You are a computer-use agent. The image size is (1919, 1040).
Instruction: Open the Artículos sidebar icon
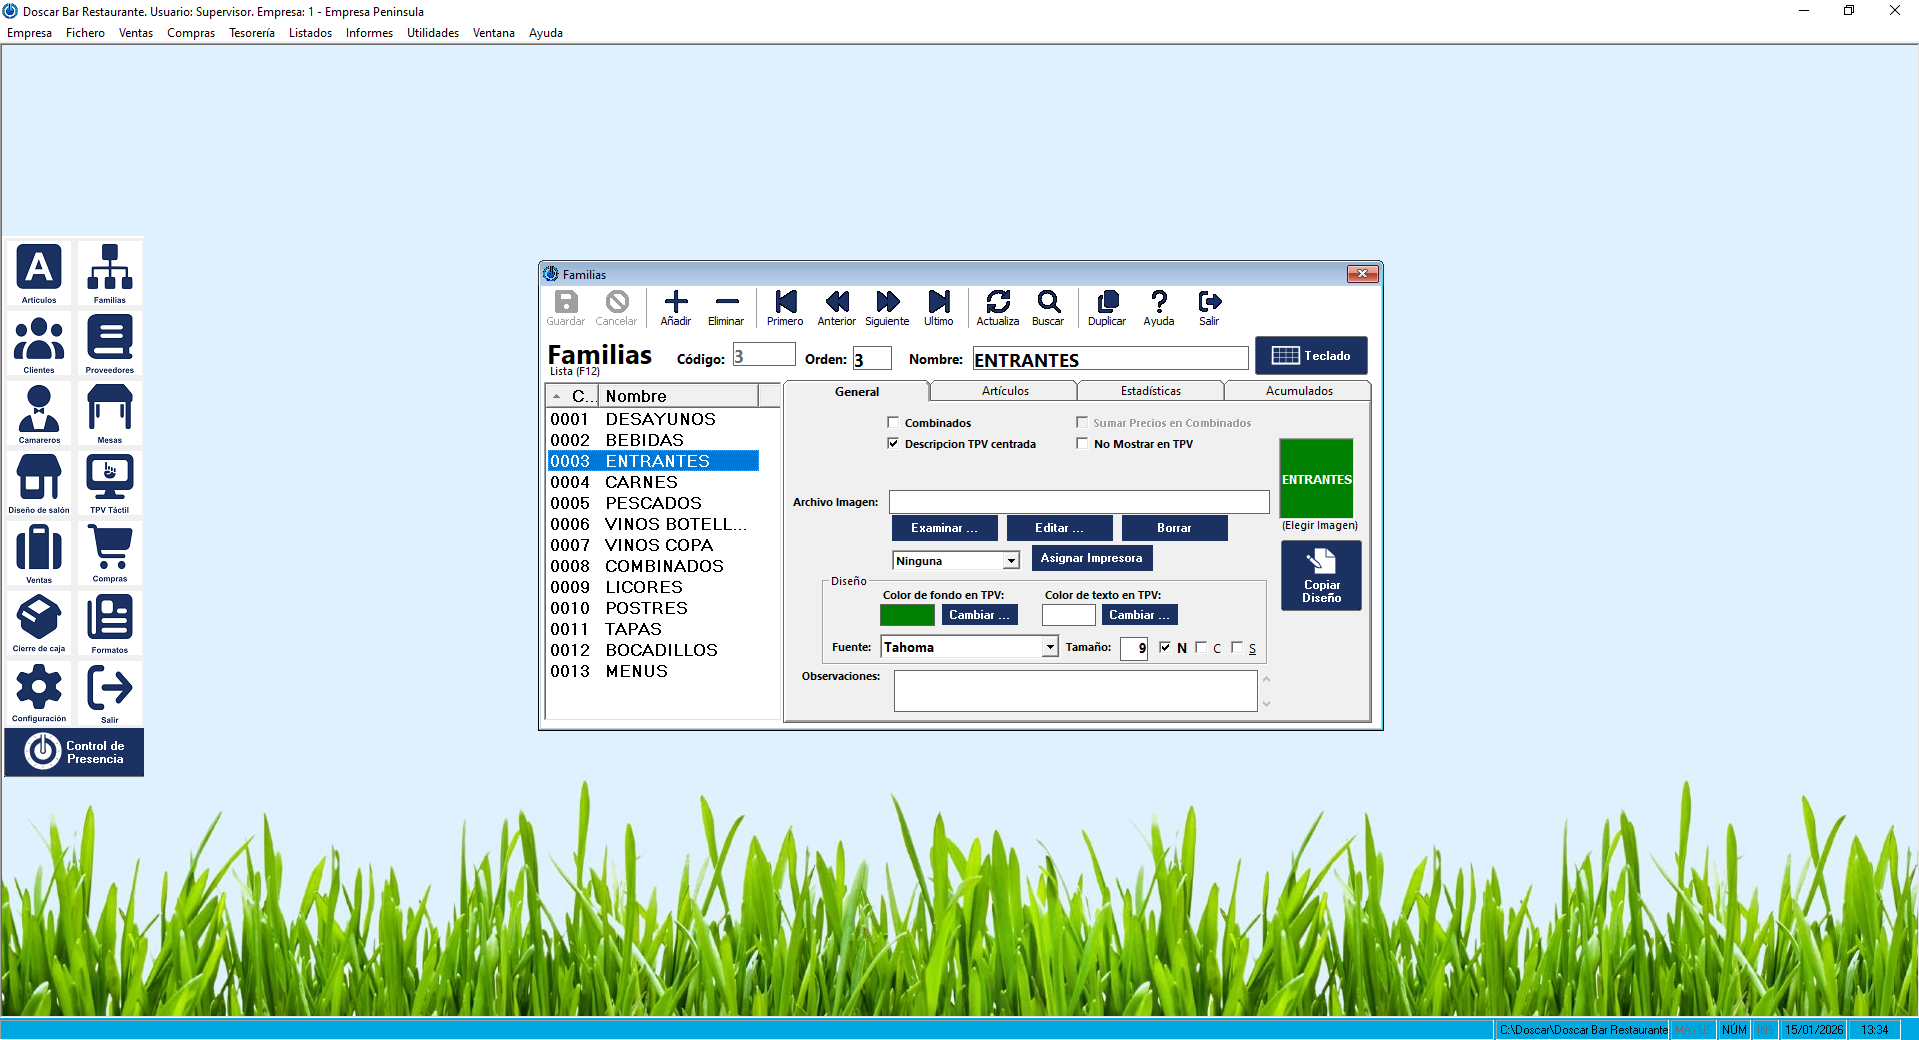39,272
